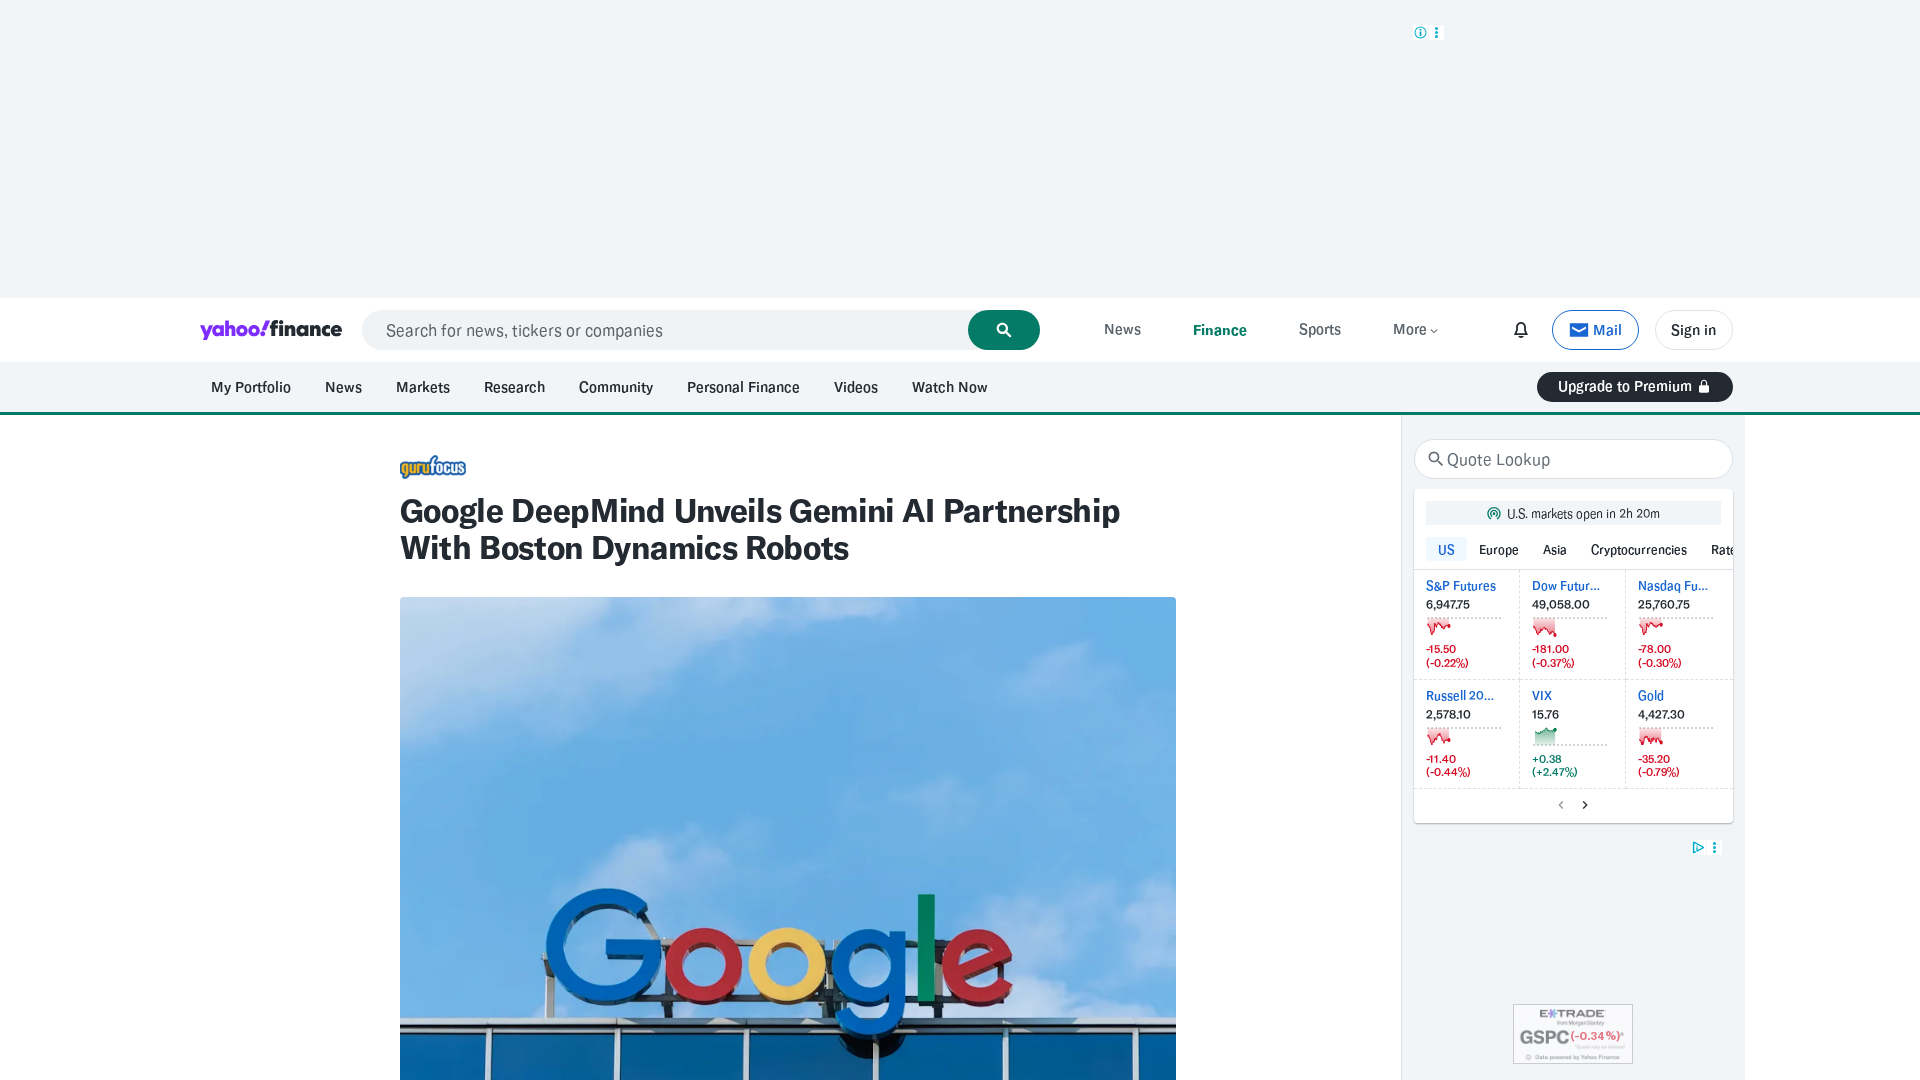Click the Sign in button
This screenshot has height=1080, width=1920.
pyautogui.click(x=1693, y=330)
